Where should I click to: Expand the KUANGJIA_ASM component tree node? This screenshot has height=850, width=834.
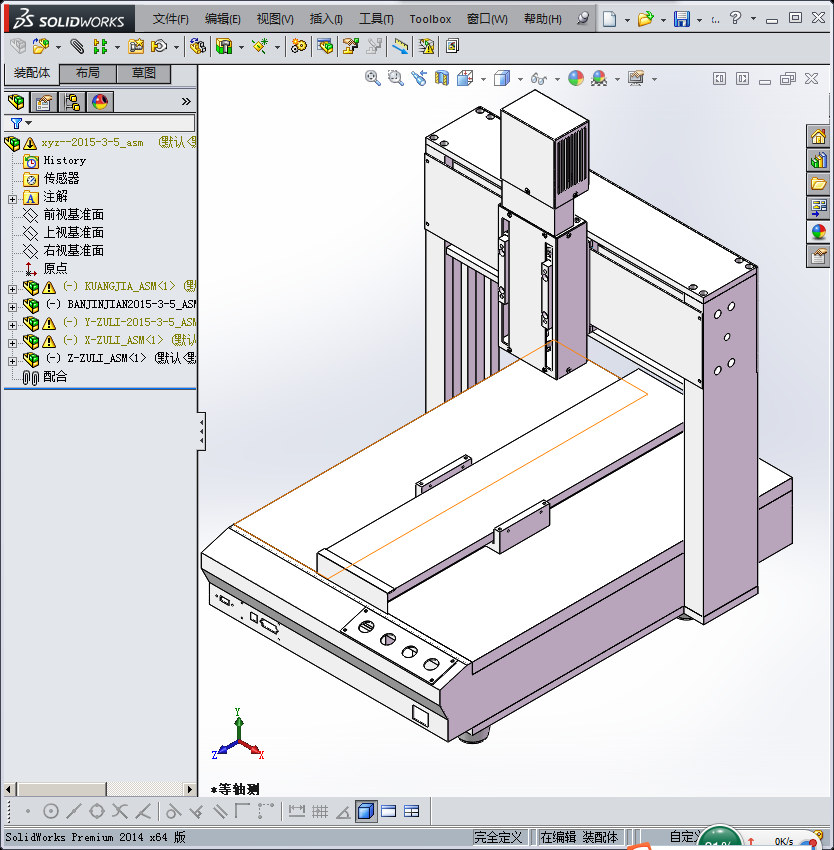(x=12, y=288)
